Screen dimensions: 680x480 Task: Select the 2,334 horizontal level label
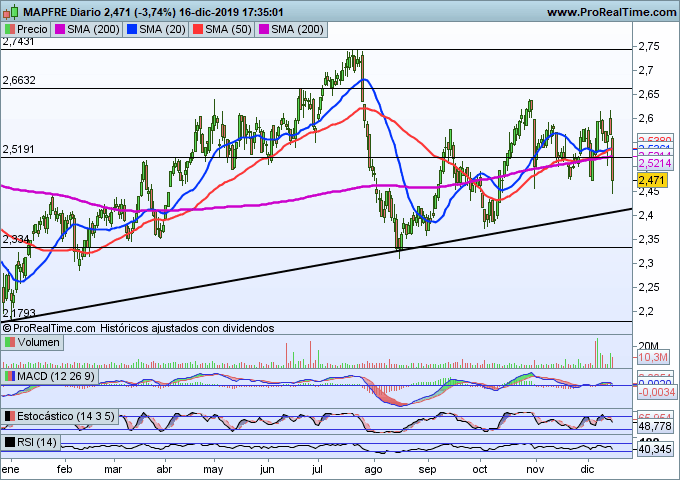point(16,239)
